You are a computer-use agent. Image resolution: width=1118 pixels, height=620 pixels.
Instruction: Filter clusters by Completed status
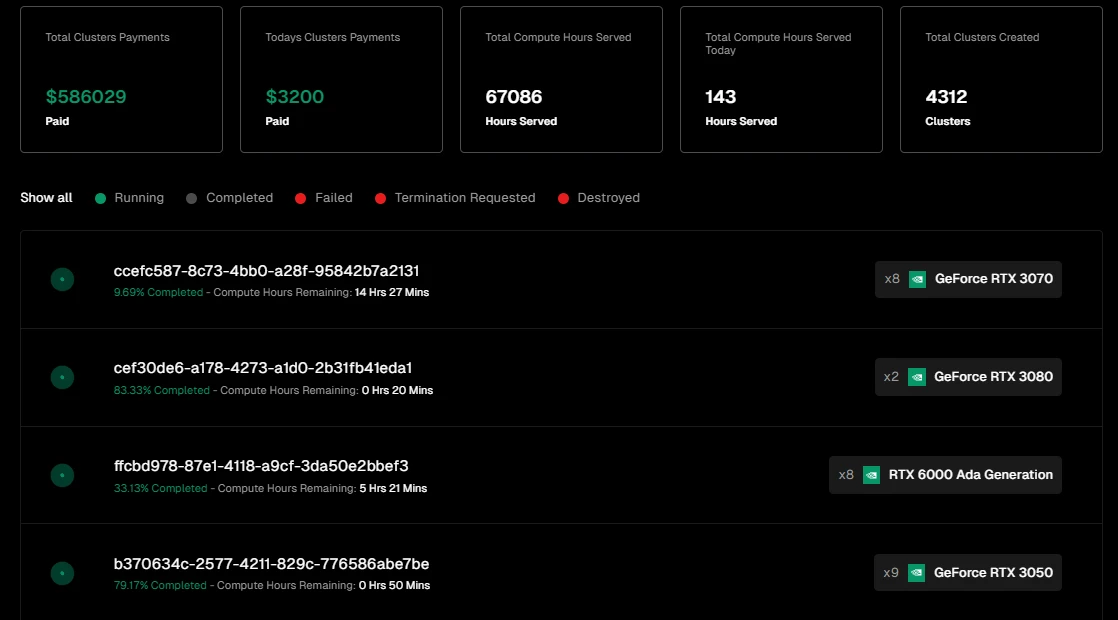pyautogui.click(x=230, y=198)
